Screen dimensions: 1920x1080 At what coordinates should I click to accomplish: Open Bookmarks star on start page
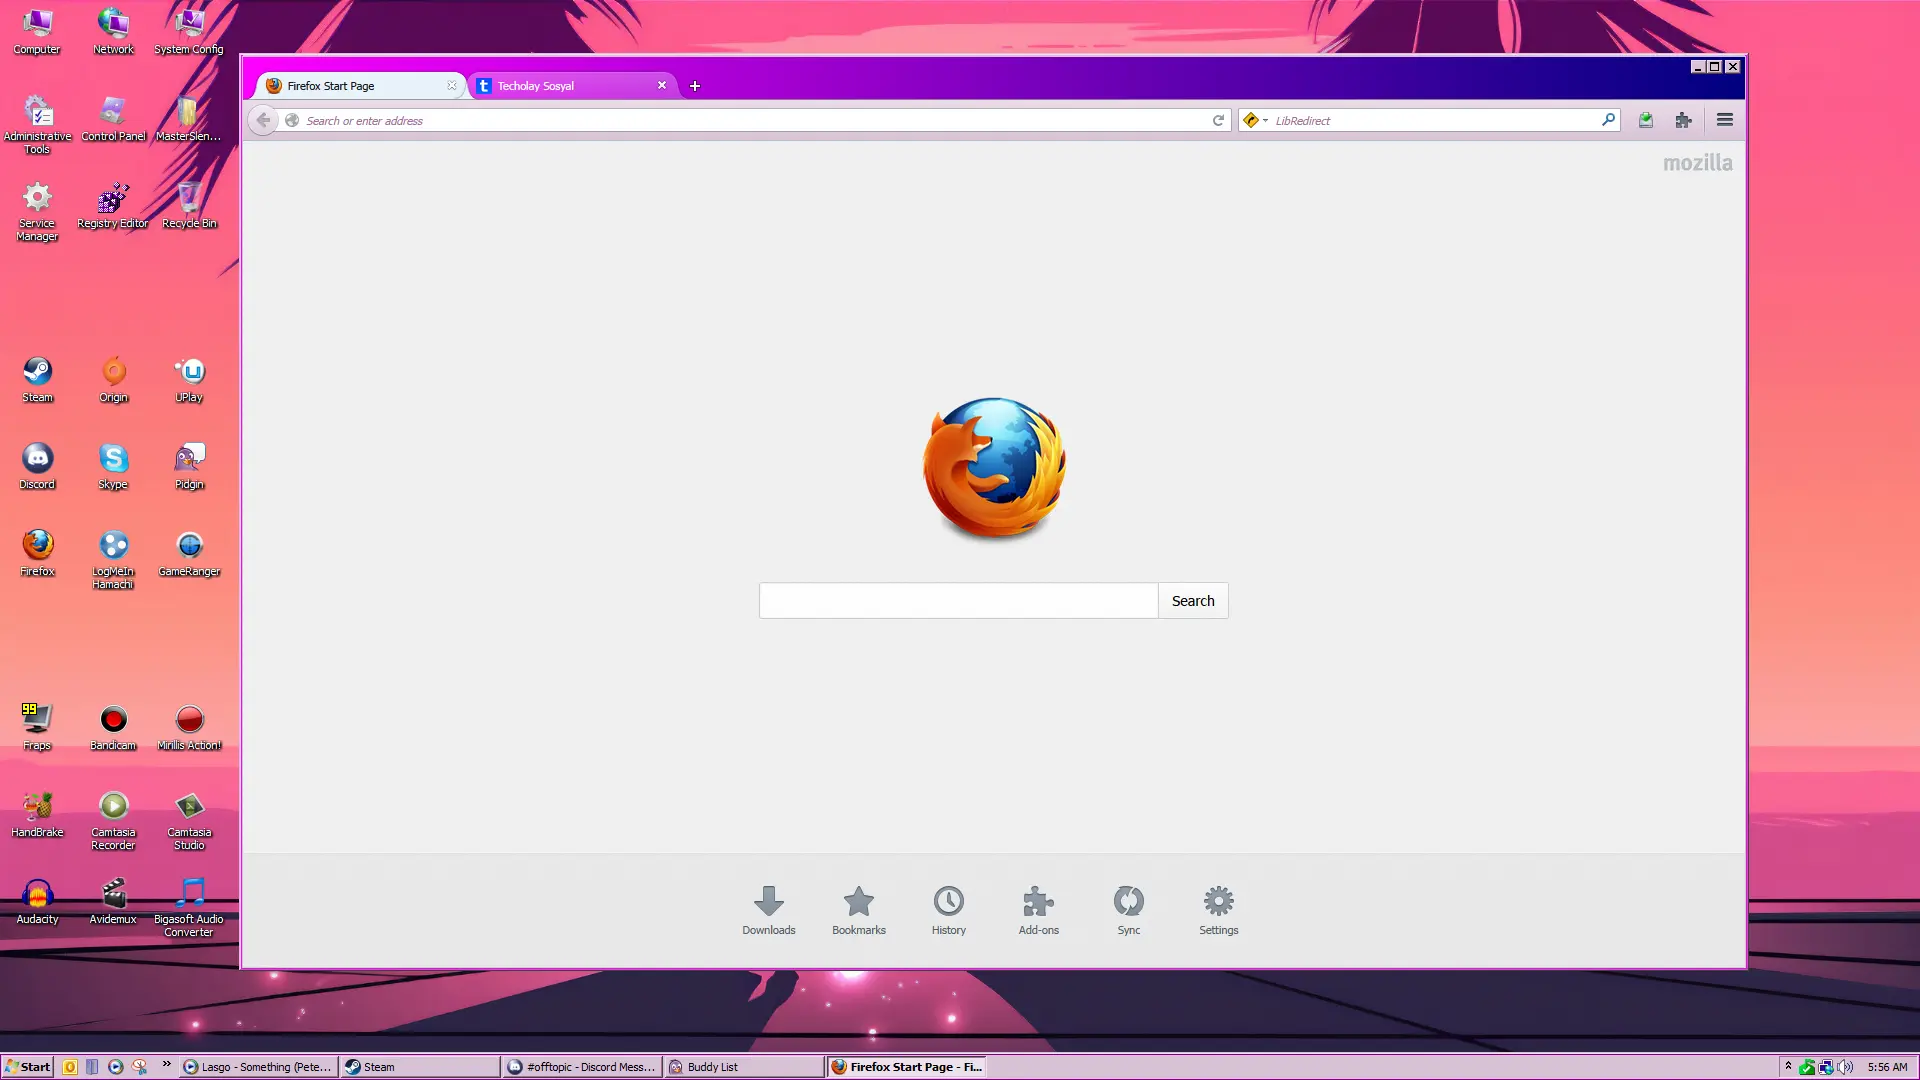click(x=858, y=910)
